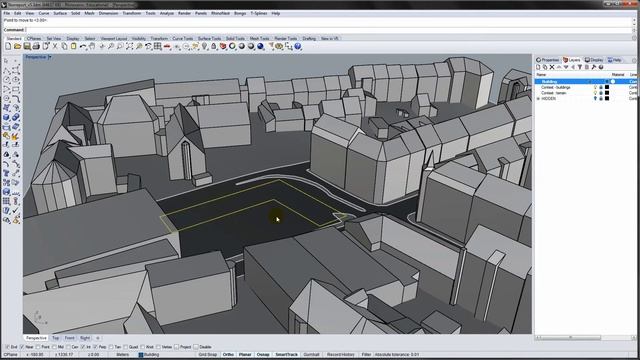640x360 pixels.
Task: Toggle the End osnap checkbox
Action: (x=7, y=347)
